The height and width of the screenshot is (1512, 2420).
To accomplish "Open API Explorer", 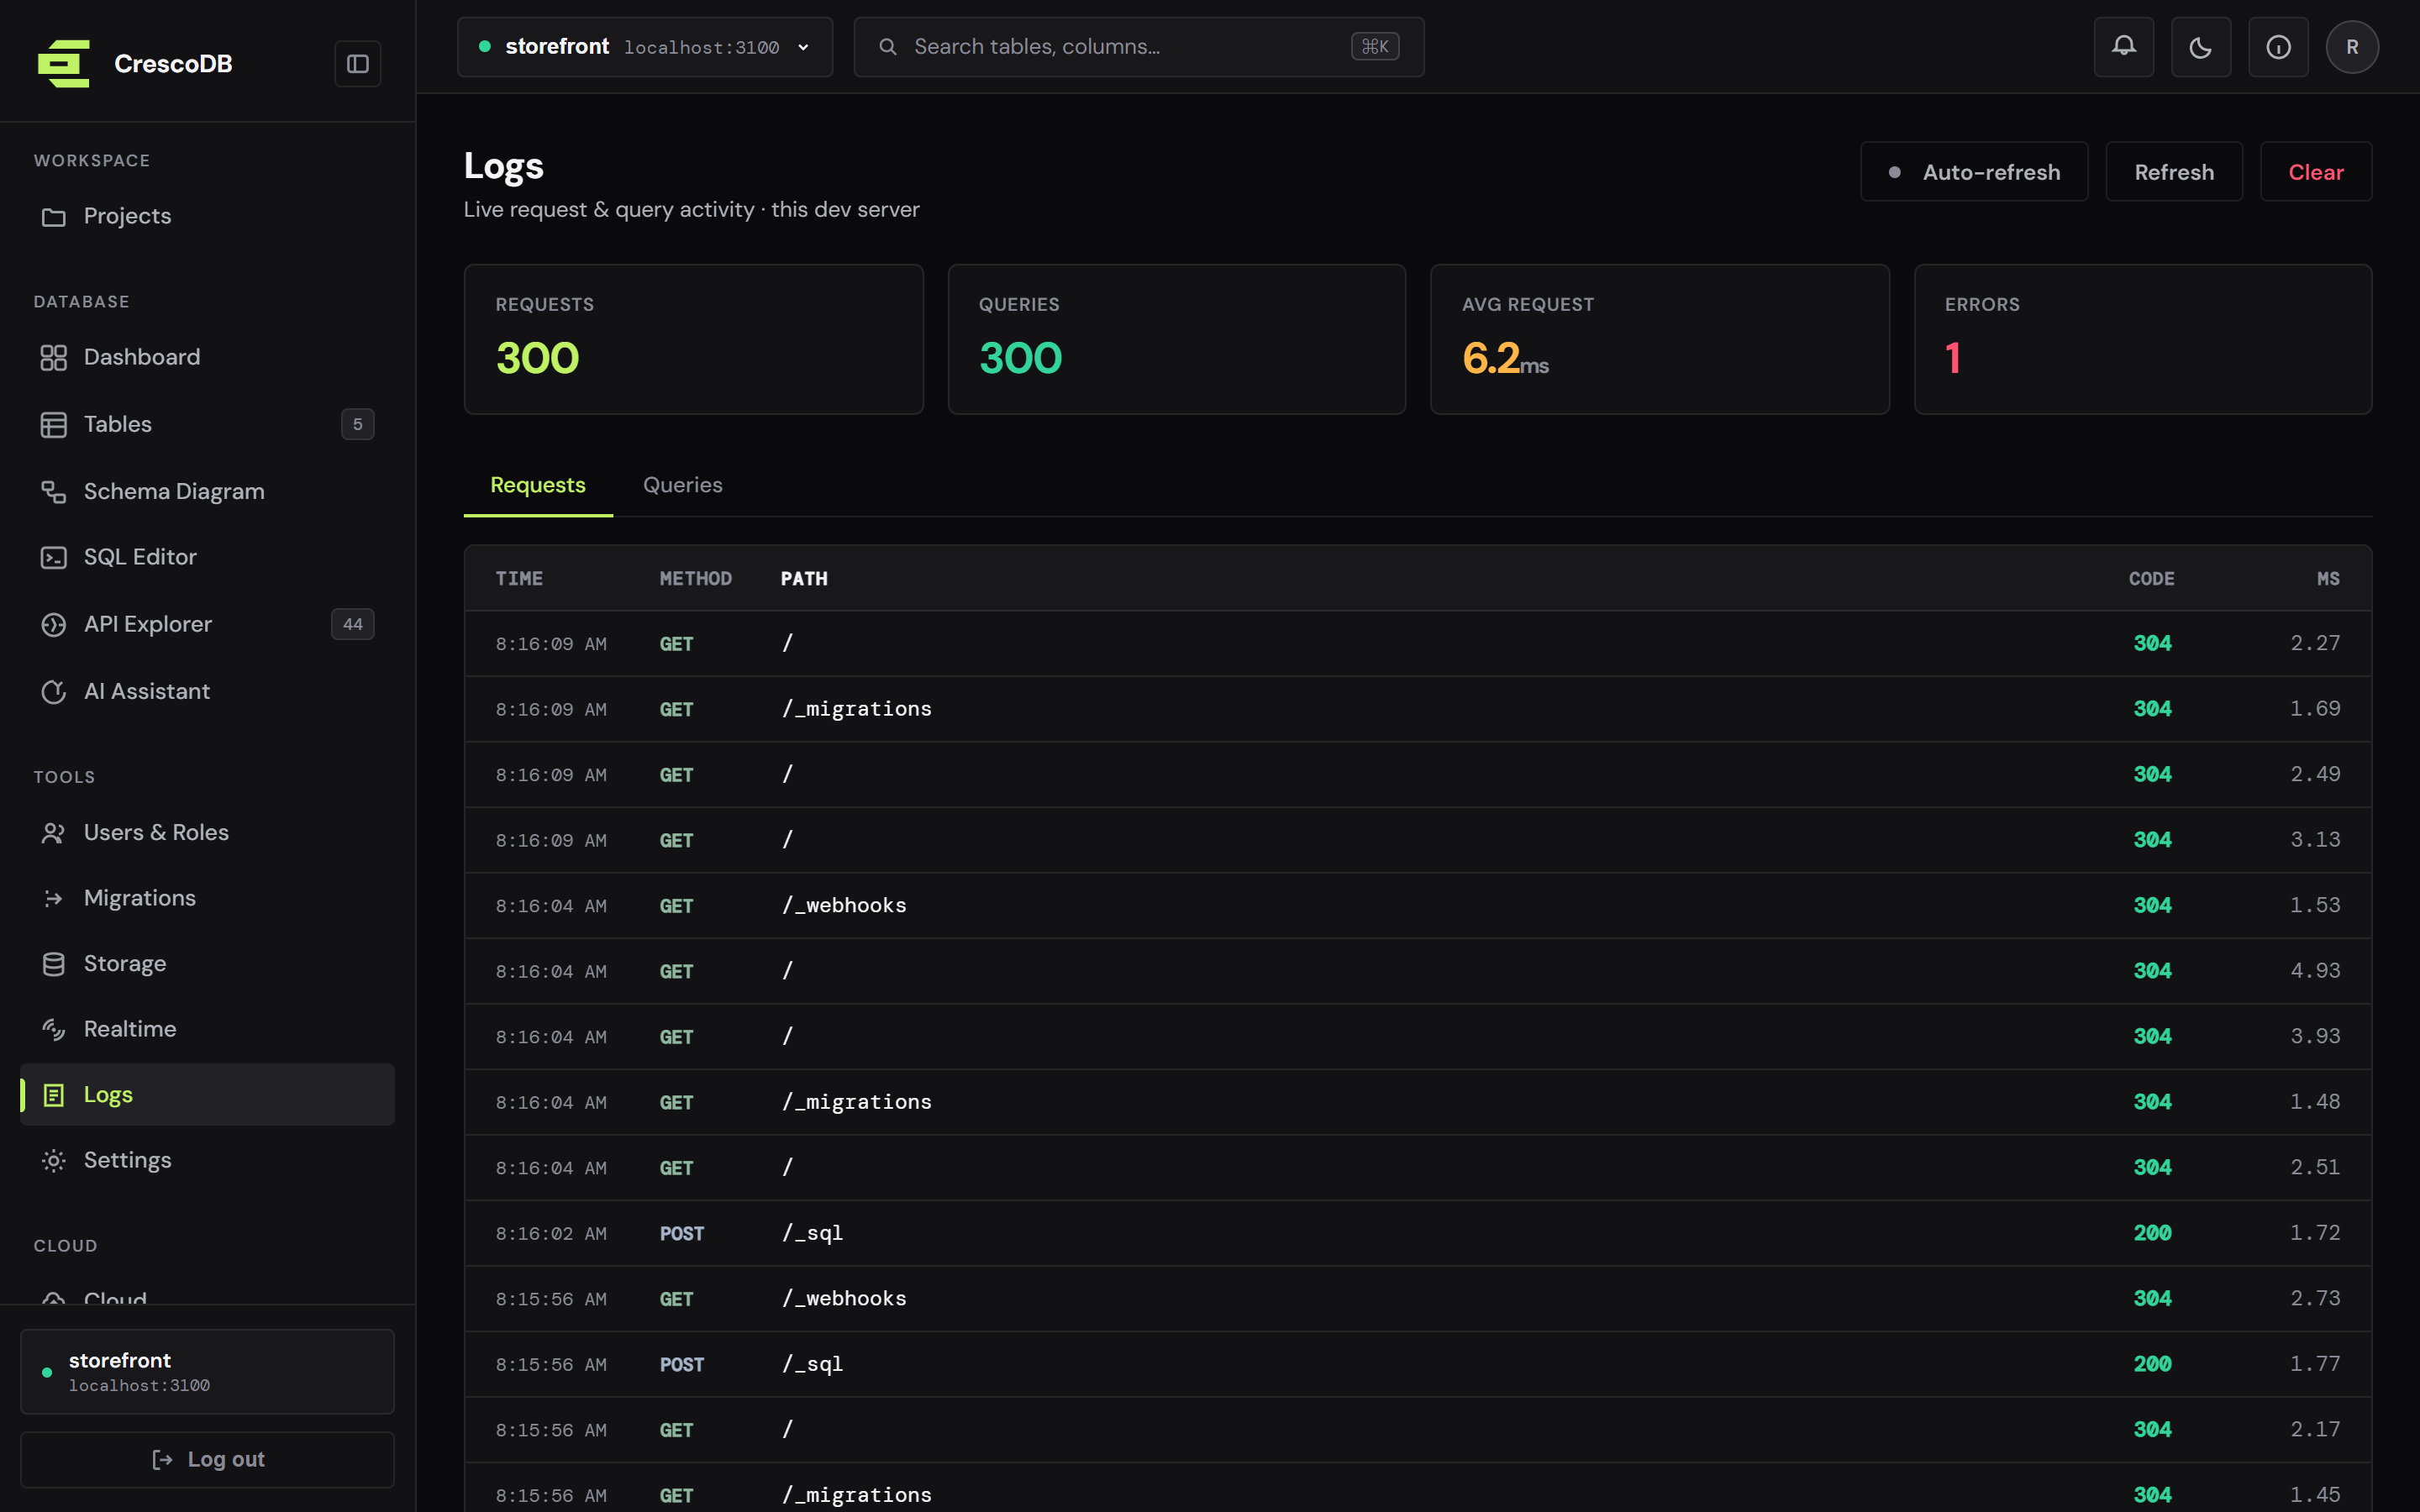I will coord(207,624).
